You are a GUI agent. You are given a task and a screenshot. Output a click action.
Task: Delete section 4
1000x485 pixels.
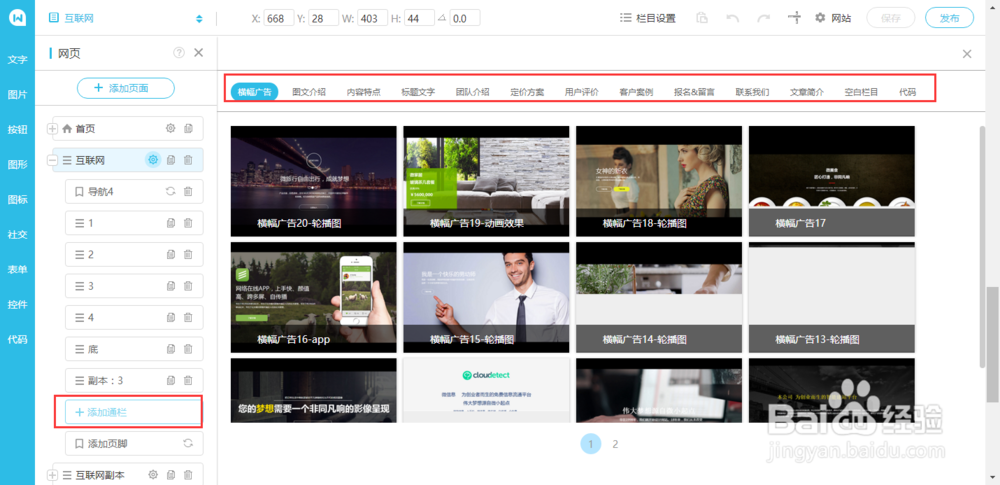pyautogui.click(x=188, y=317)
